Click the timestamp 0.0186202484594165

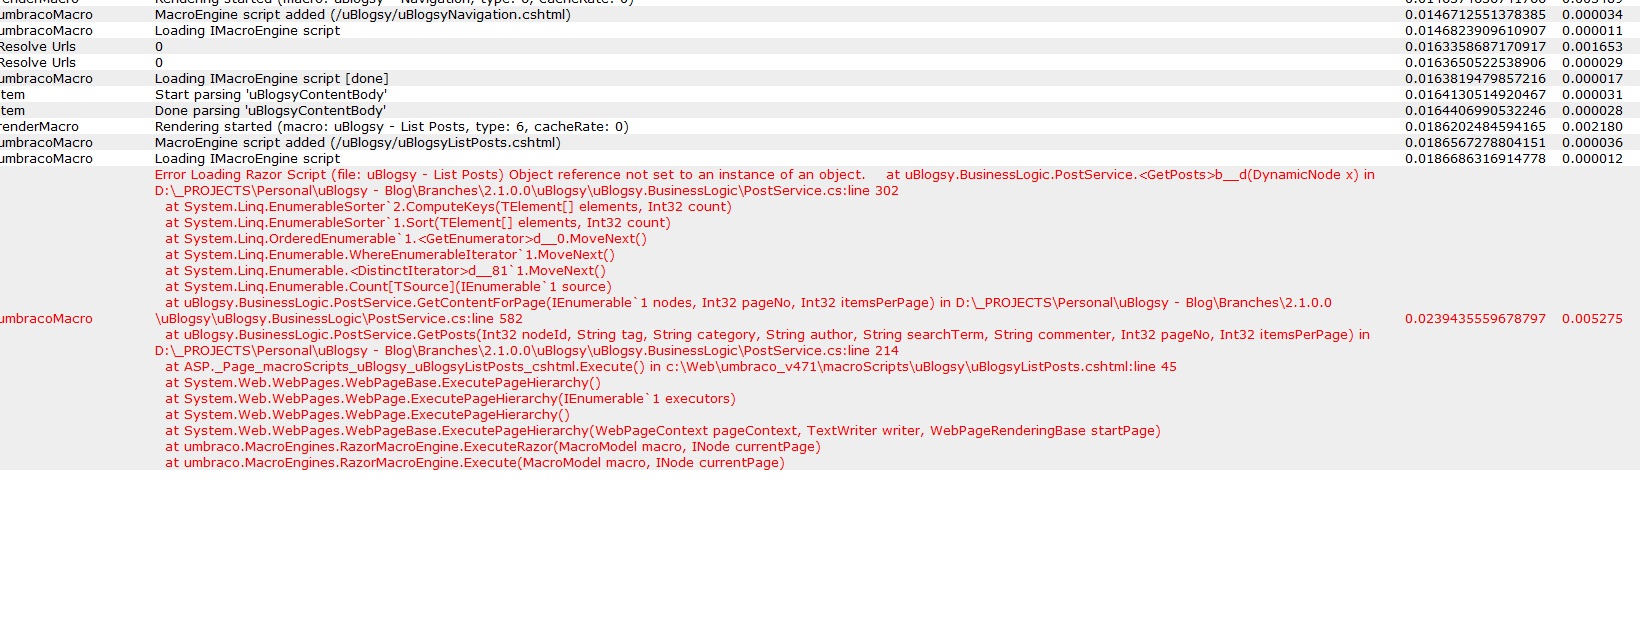coord(1475,127)
